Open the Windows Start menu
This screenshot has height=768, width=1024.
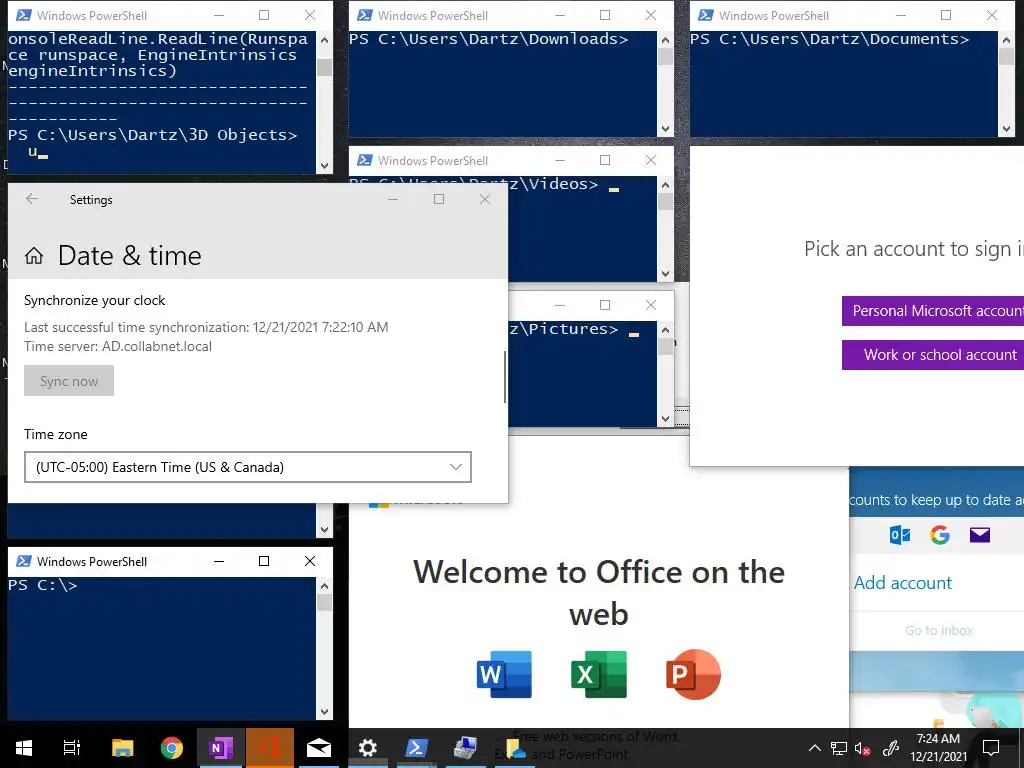click(24, 748)
